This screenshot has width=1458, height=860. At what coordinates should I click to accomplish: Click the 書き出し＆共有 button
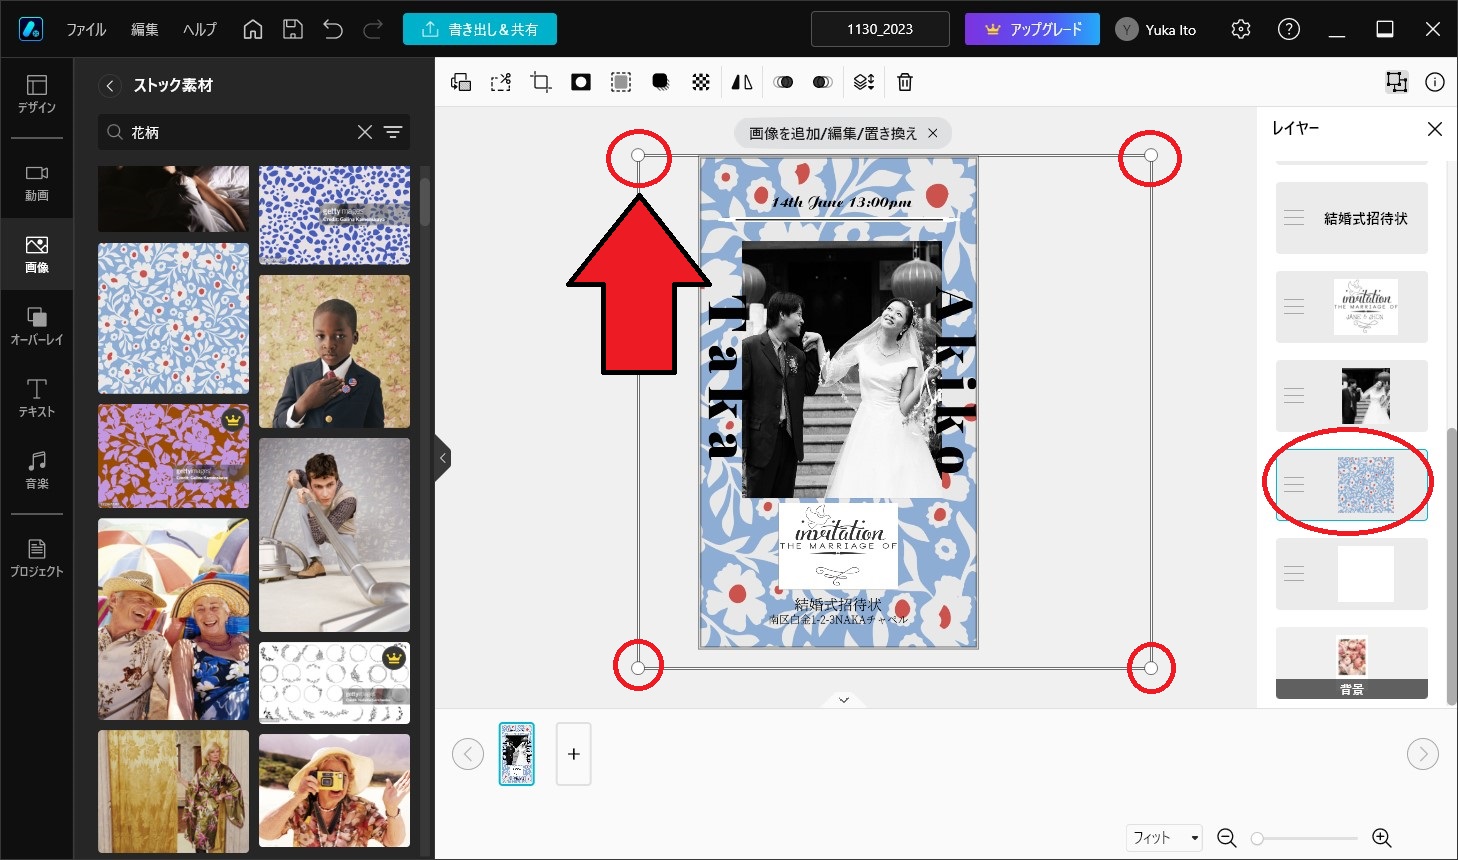coord(480,29)
